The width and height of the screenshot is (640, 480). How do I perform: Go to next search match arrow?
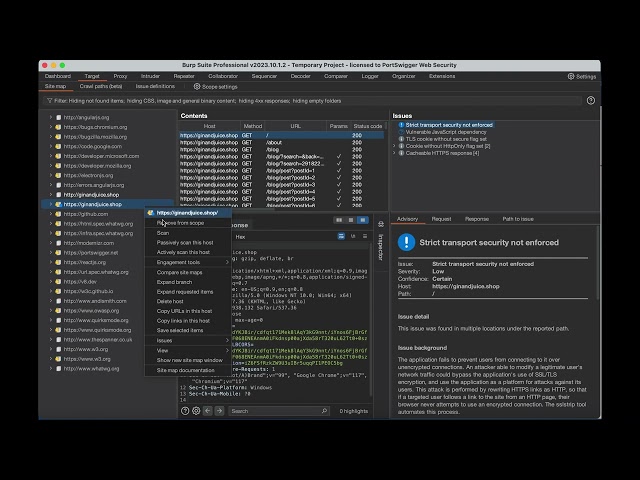(x=219, y=411)
